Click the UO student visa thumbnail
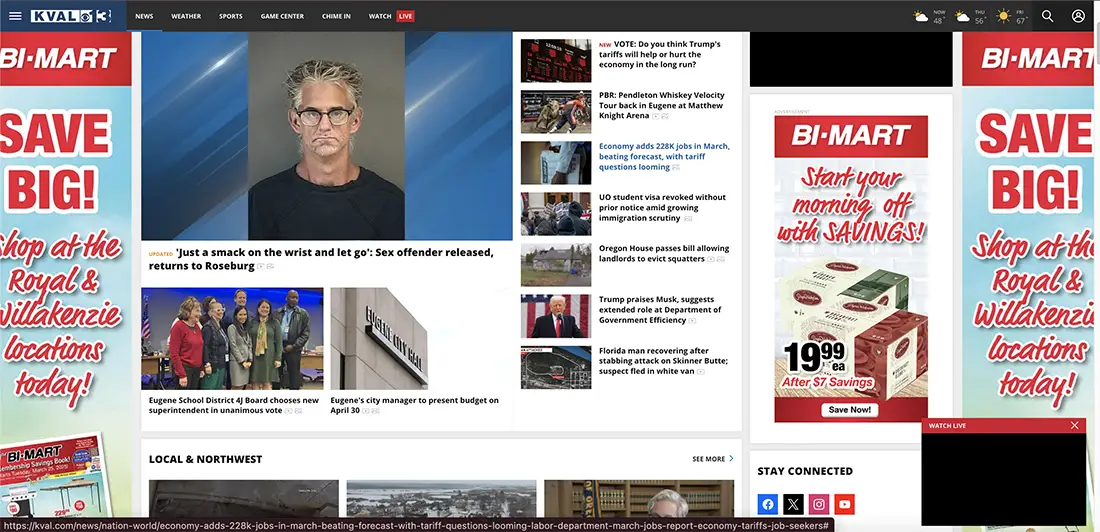Screen dimensions: 1100x532 pos(556,214)
